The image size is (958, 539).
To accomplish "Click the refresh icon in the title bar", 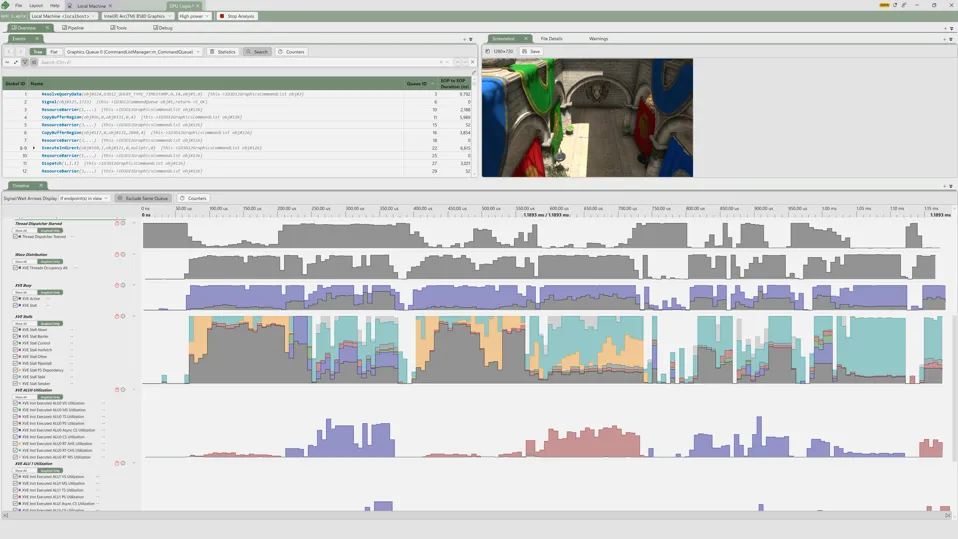I will coord(895,5).
